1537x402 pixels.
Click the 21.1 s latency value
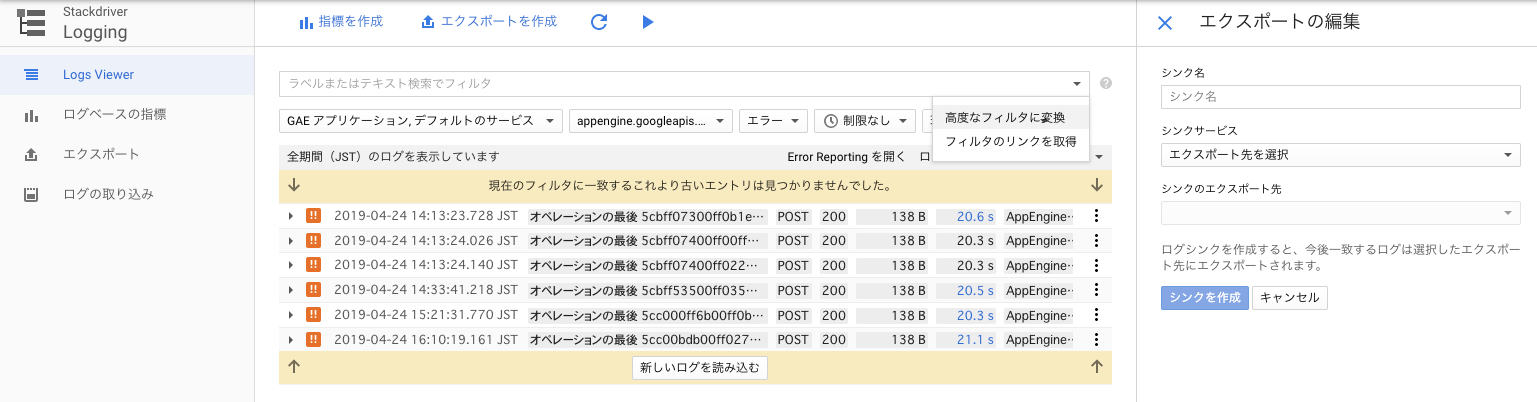point(975,340)
